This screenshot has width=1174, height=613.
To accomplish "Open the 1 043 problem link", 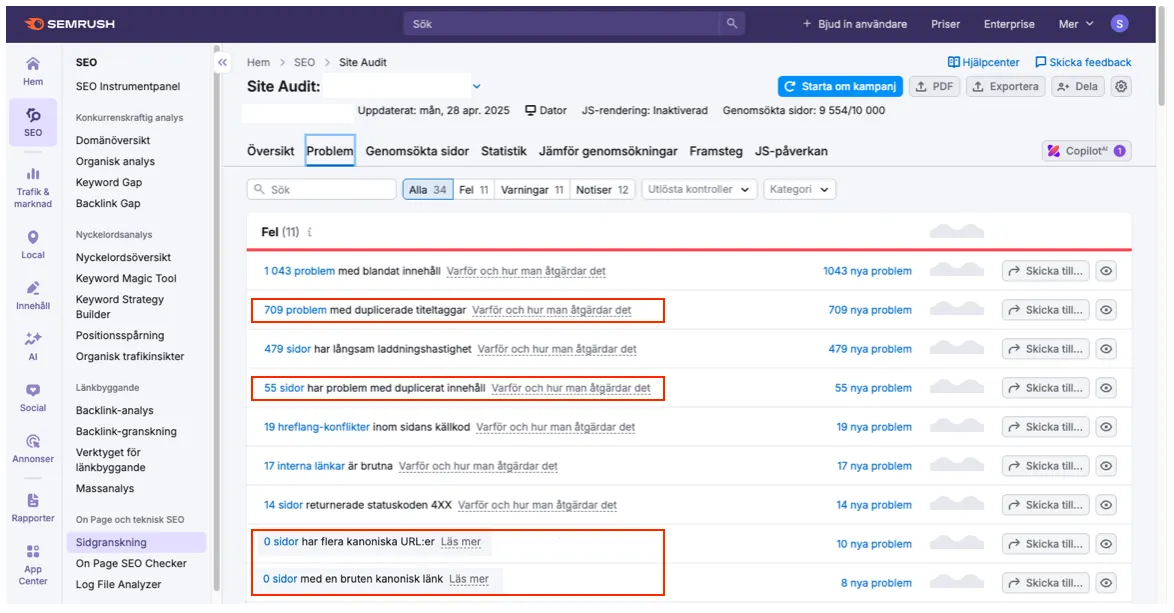I will tap(299, 271).
